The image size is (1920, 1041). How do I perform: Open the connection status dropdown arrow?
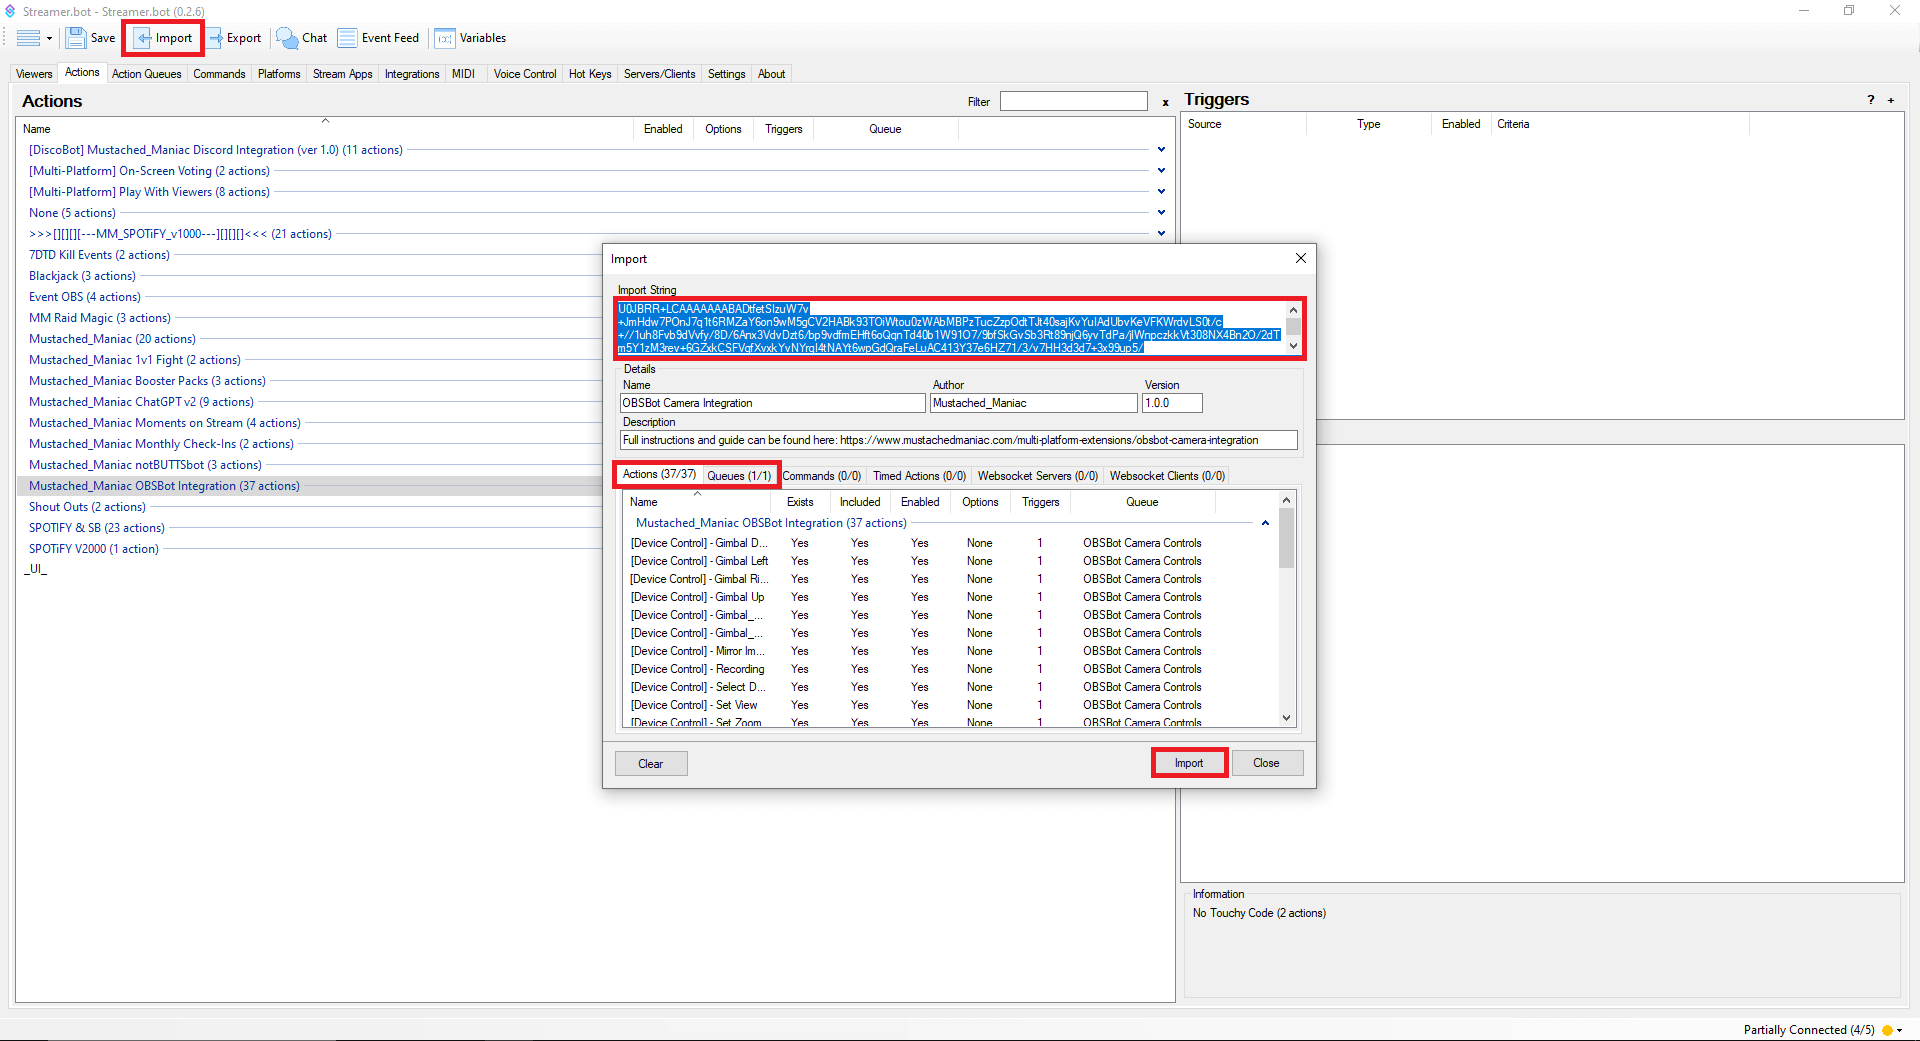1899,1030
